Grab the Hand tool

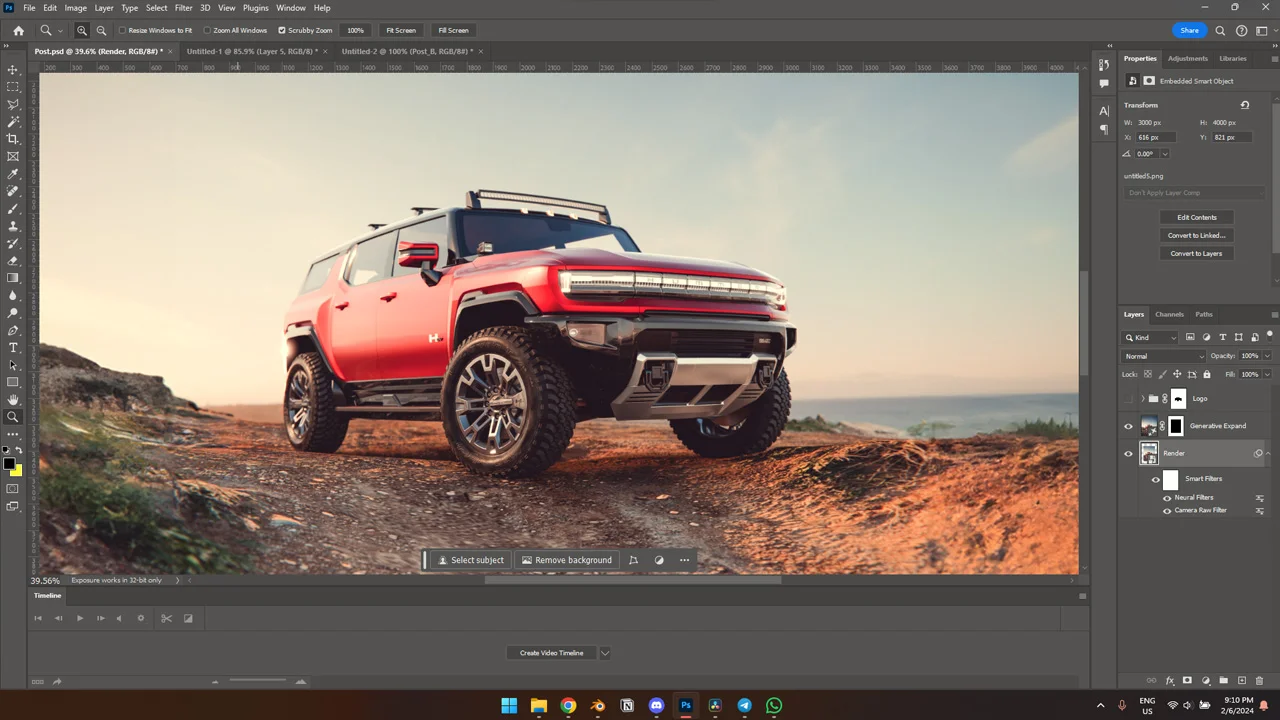[13, 400]
